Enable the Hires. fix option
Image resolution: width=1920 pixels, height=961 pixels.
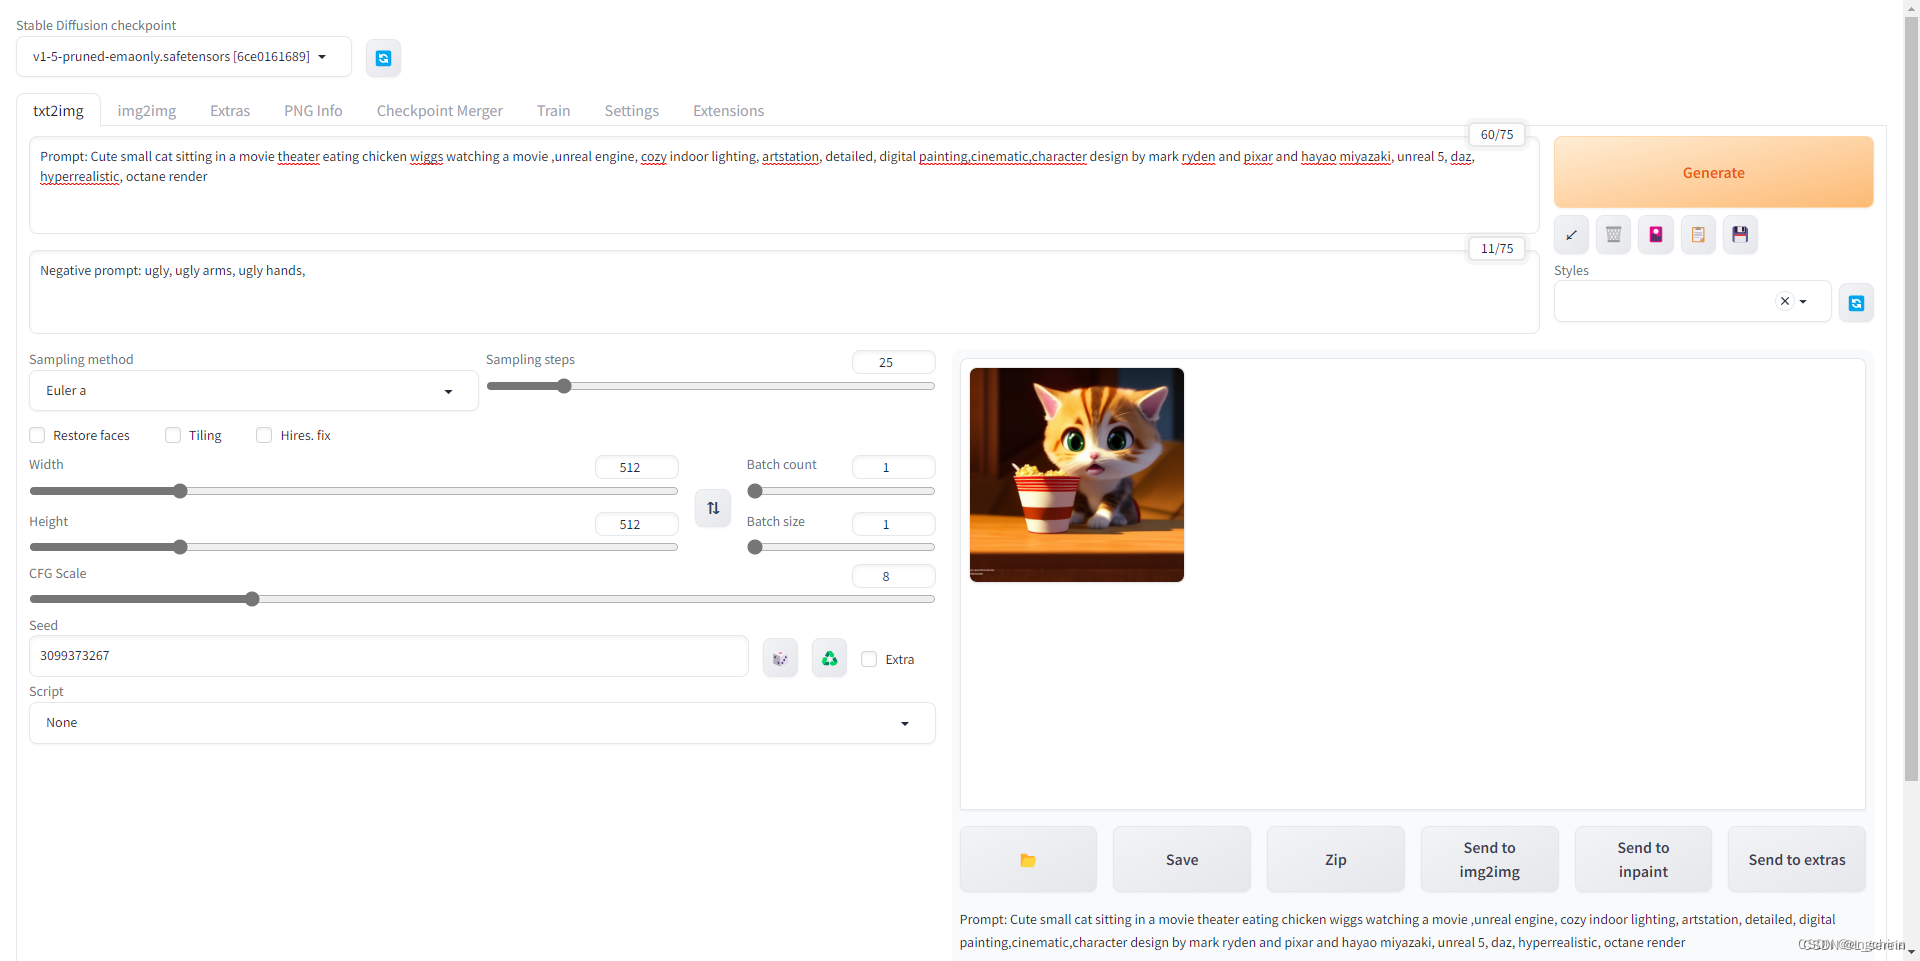264,435
